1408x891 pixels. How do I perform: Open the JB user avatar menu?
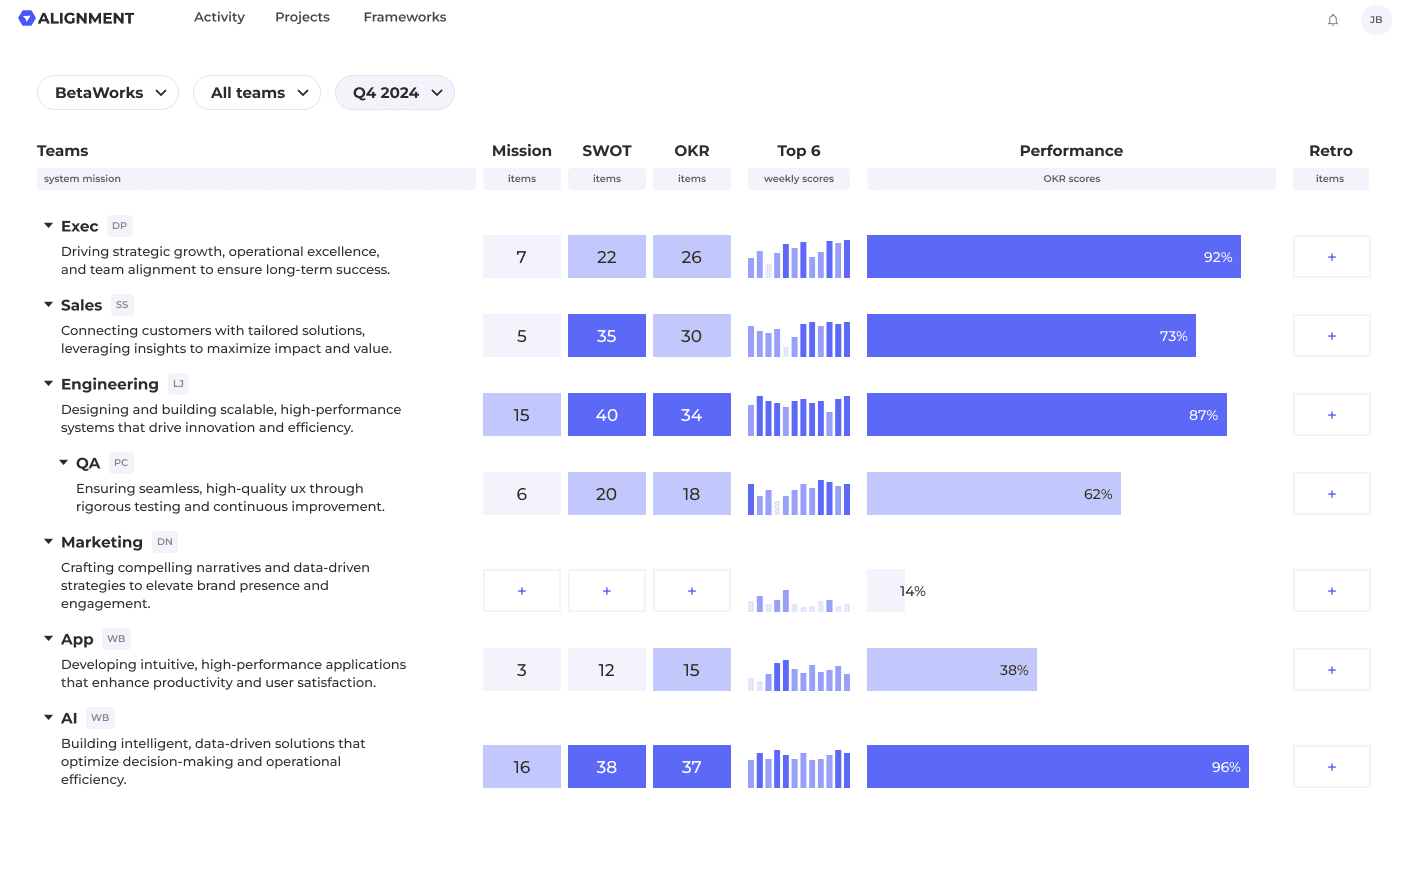[x=1376, y=20]
